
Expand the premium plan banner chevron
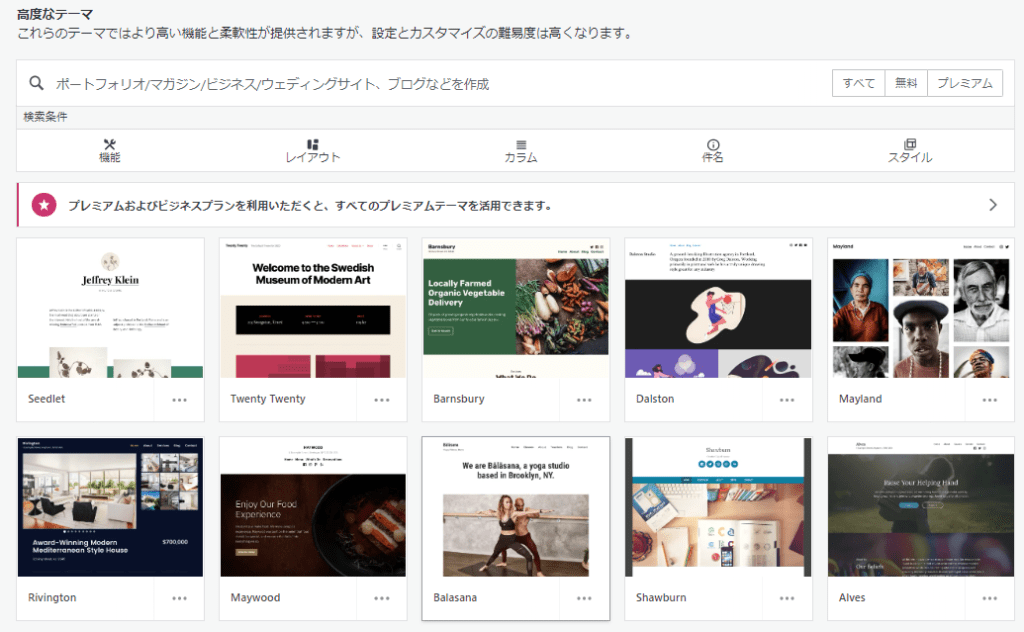pos(992,205)
